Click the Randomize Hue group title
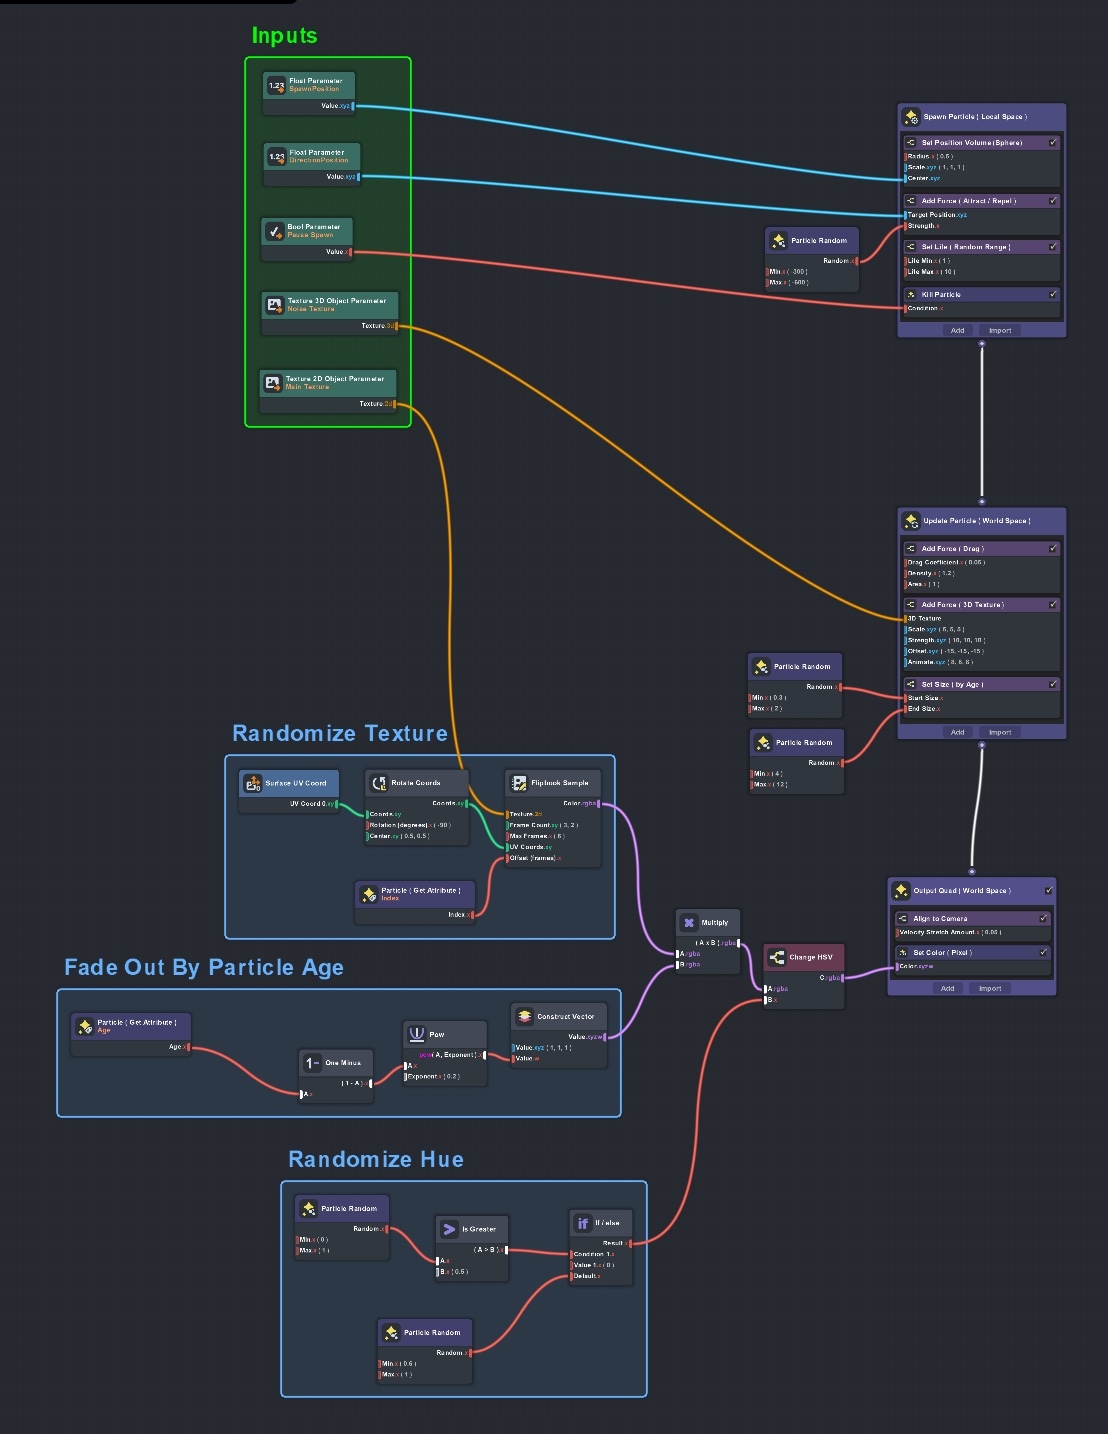This screenshot has height=1434, width=1108. pos(376,1160)
